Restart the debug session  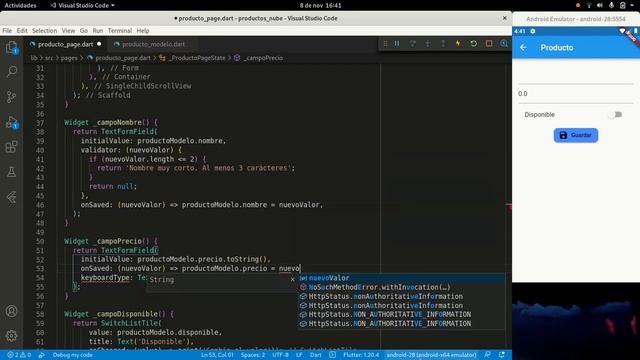(x=473, y=44)
